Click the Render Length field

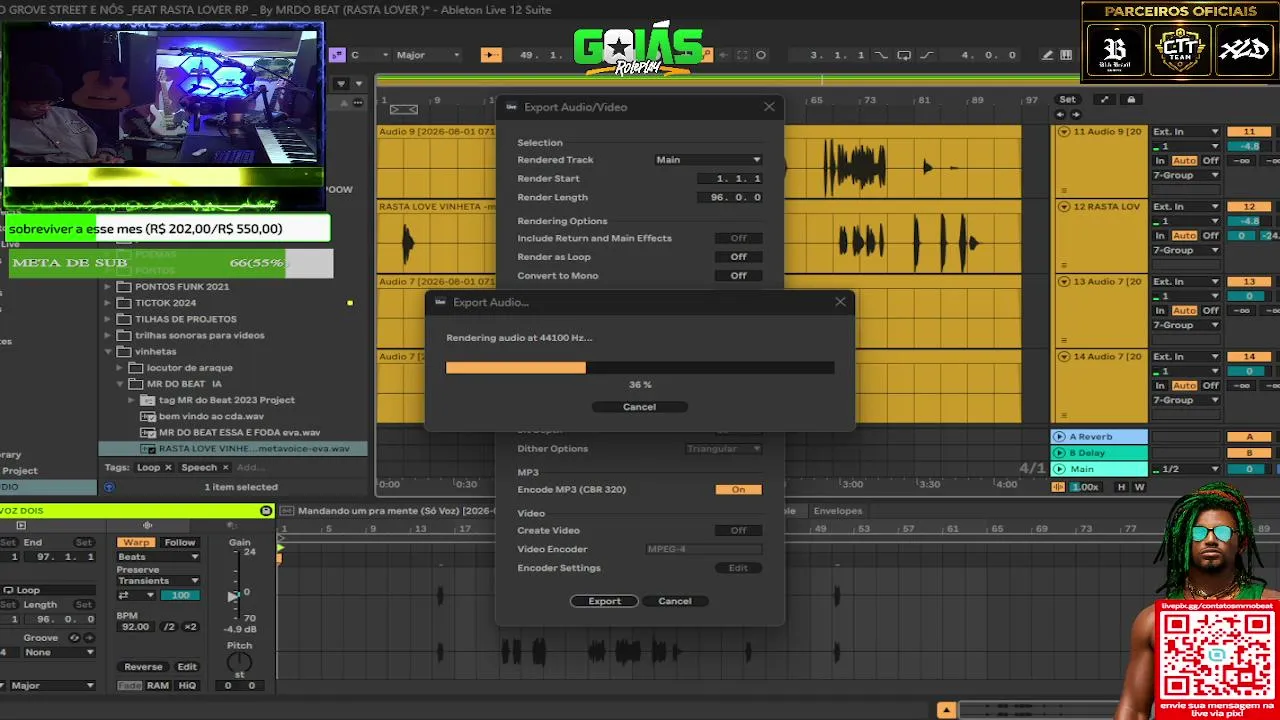pos(730,197)
